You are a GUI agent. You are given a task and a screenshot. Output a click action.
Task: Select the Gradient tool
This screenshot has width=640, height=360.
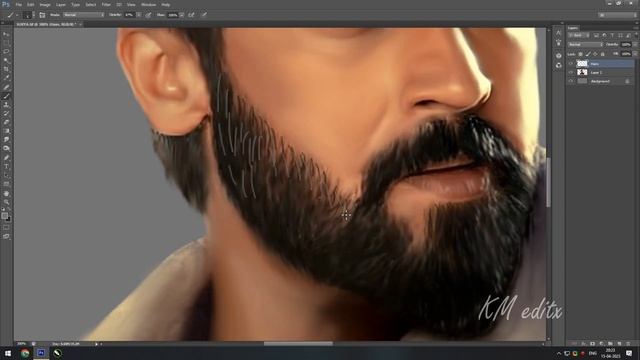[x=6, y=131]
